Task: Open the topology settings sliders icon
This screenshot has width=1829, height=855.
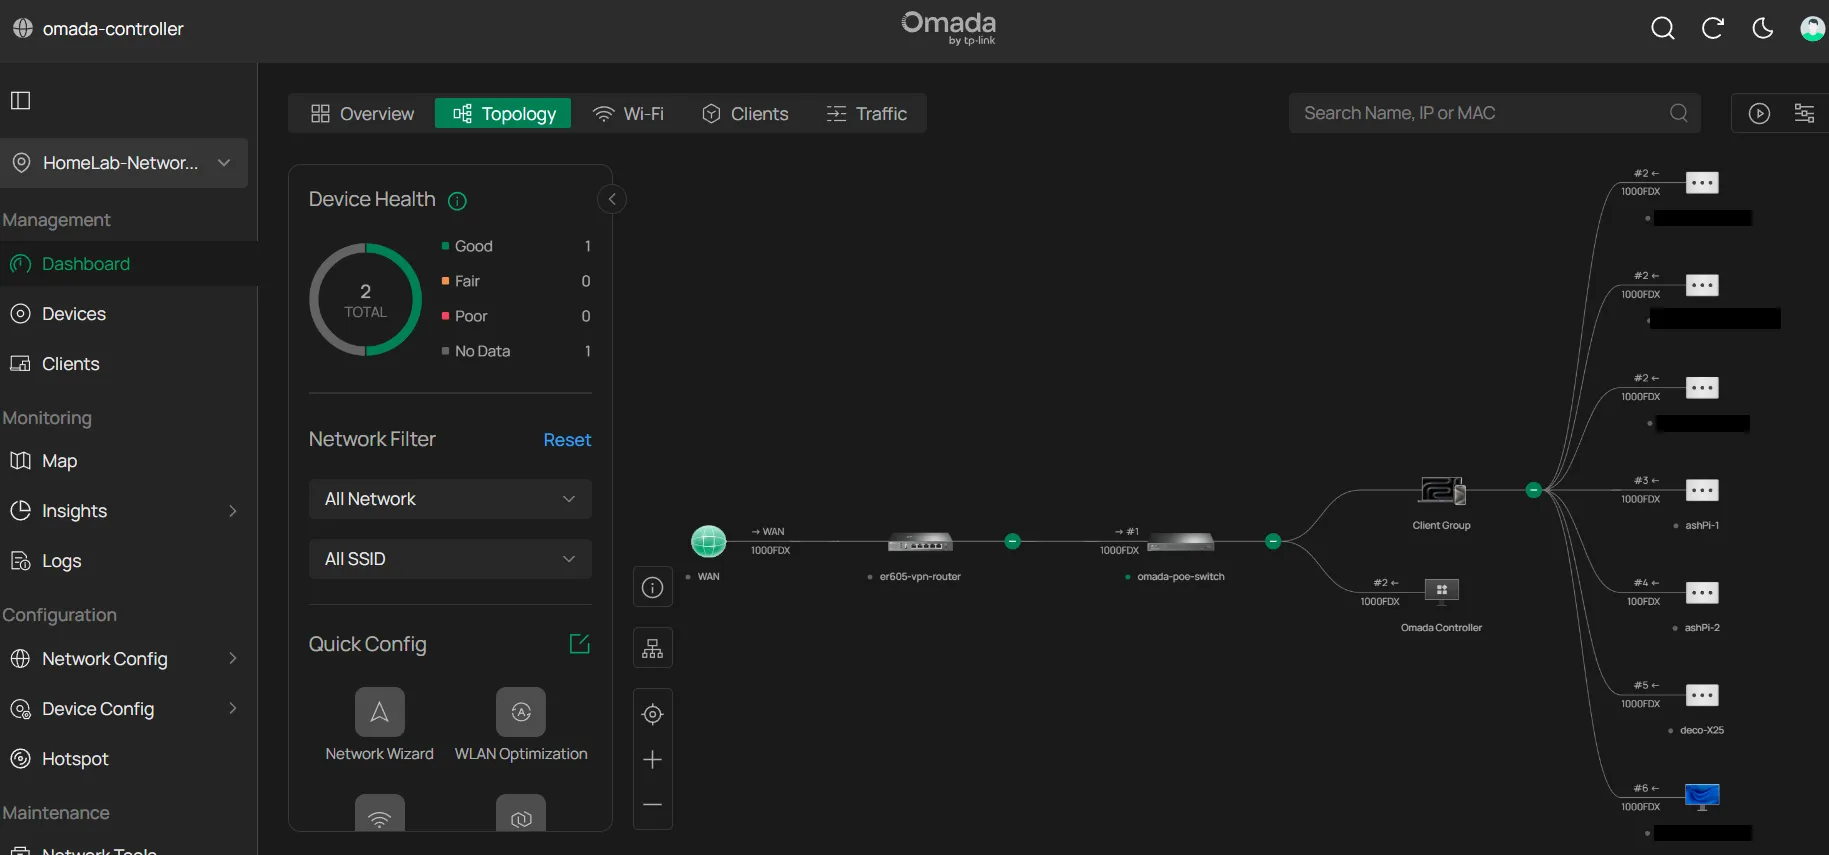Action: [x=1805, y=114]
